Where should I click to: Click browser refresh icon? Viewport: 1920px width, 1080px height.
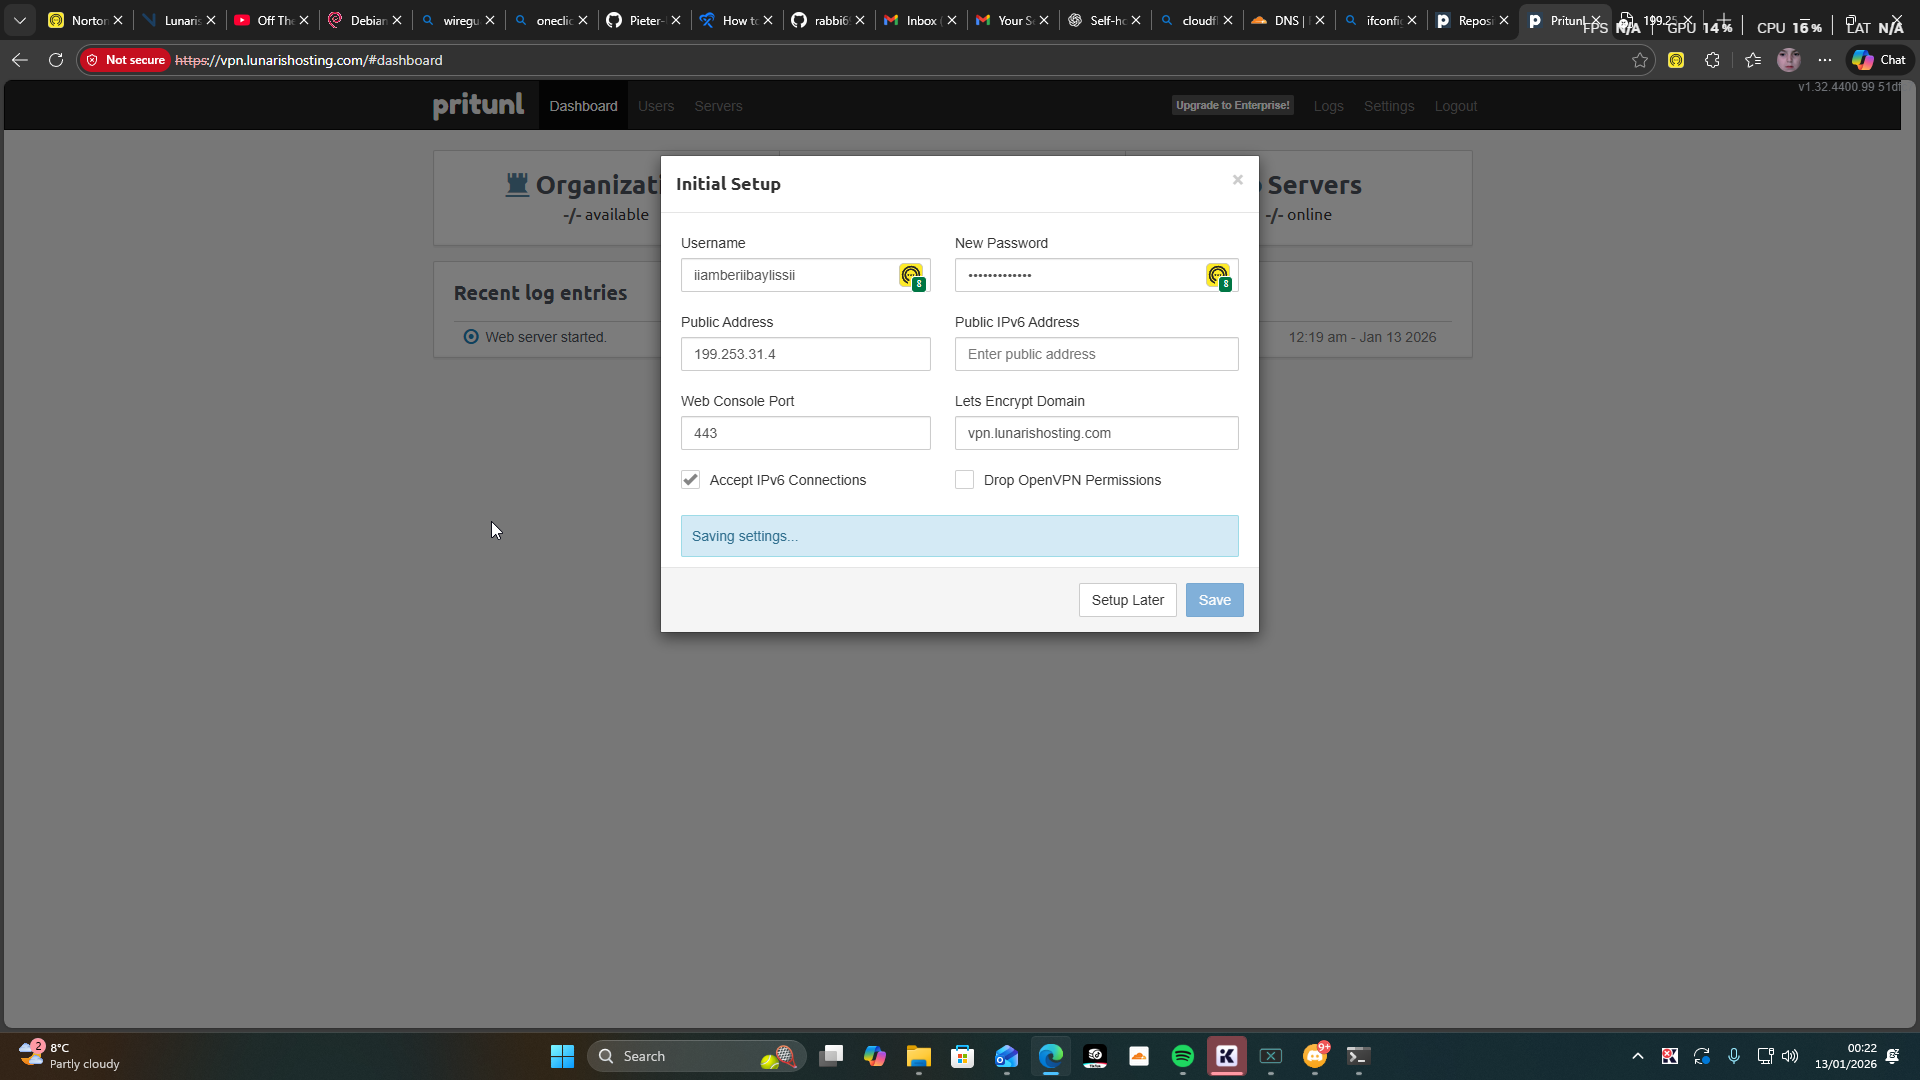(56, 60)
